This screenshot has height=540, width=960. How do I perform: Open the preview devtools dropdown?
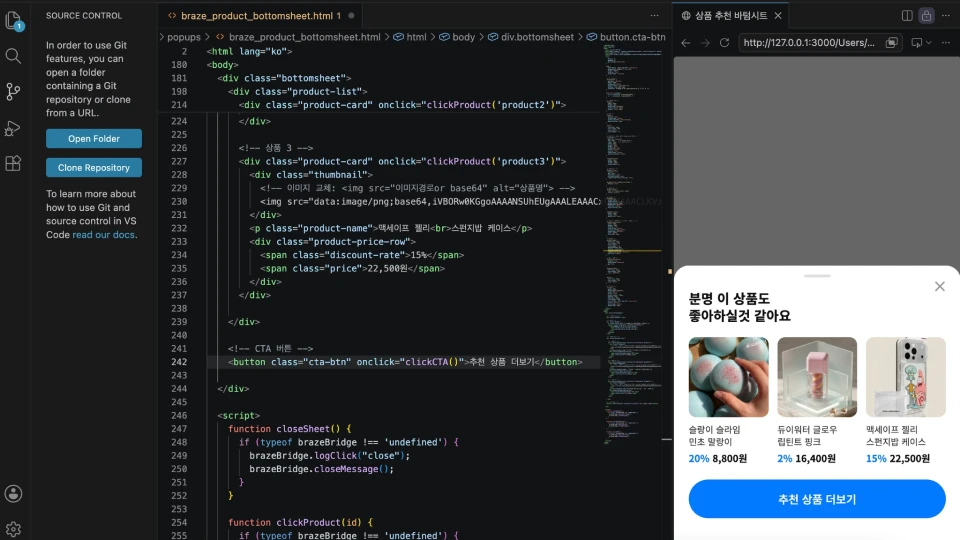921,43
